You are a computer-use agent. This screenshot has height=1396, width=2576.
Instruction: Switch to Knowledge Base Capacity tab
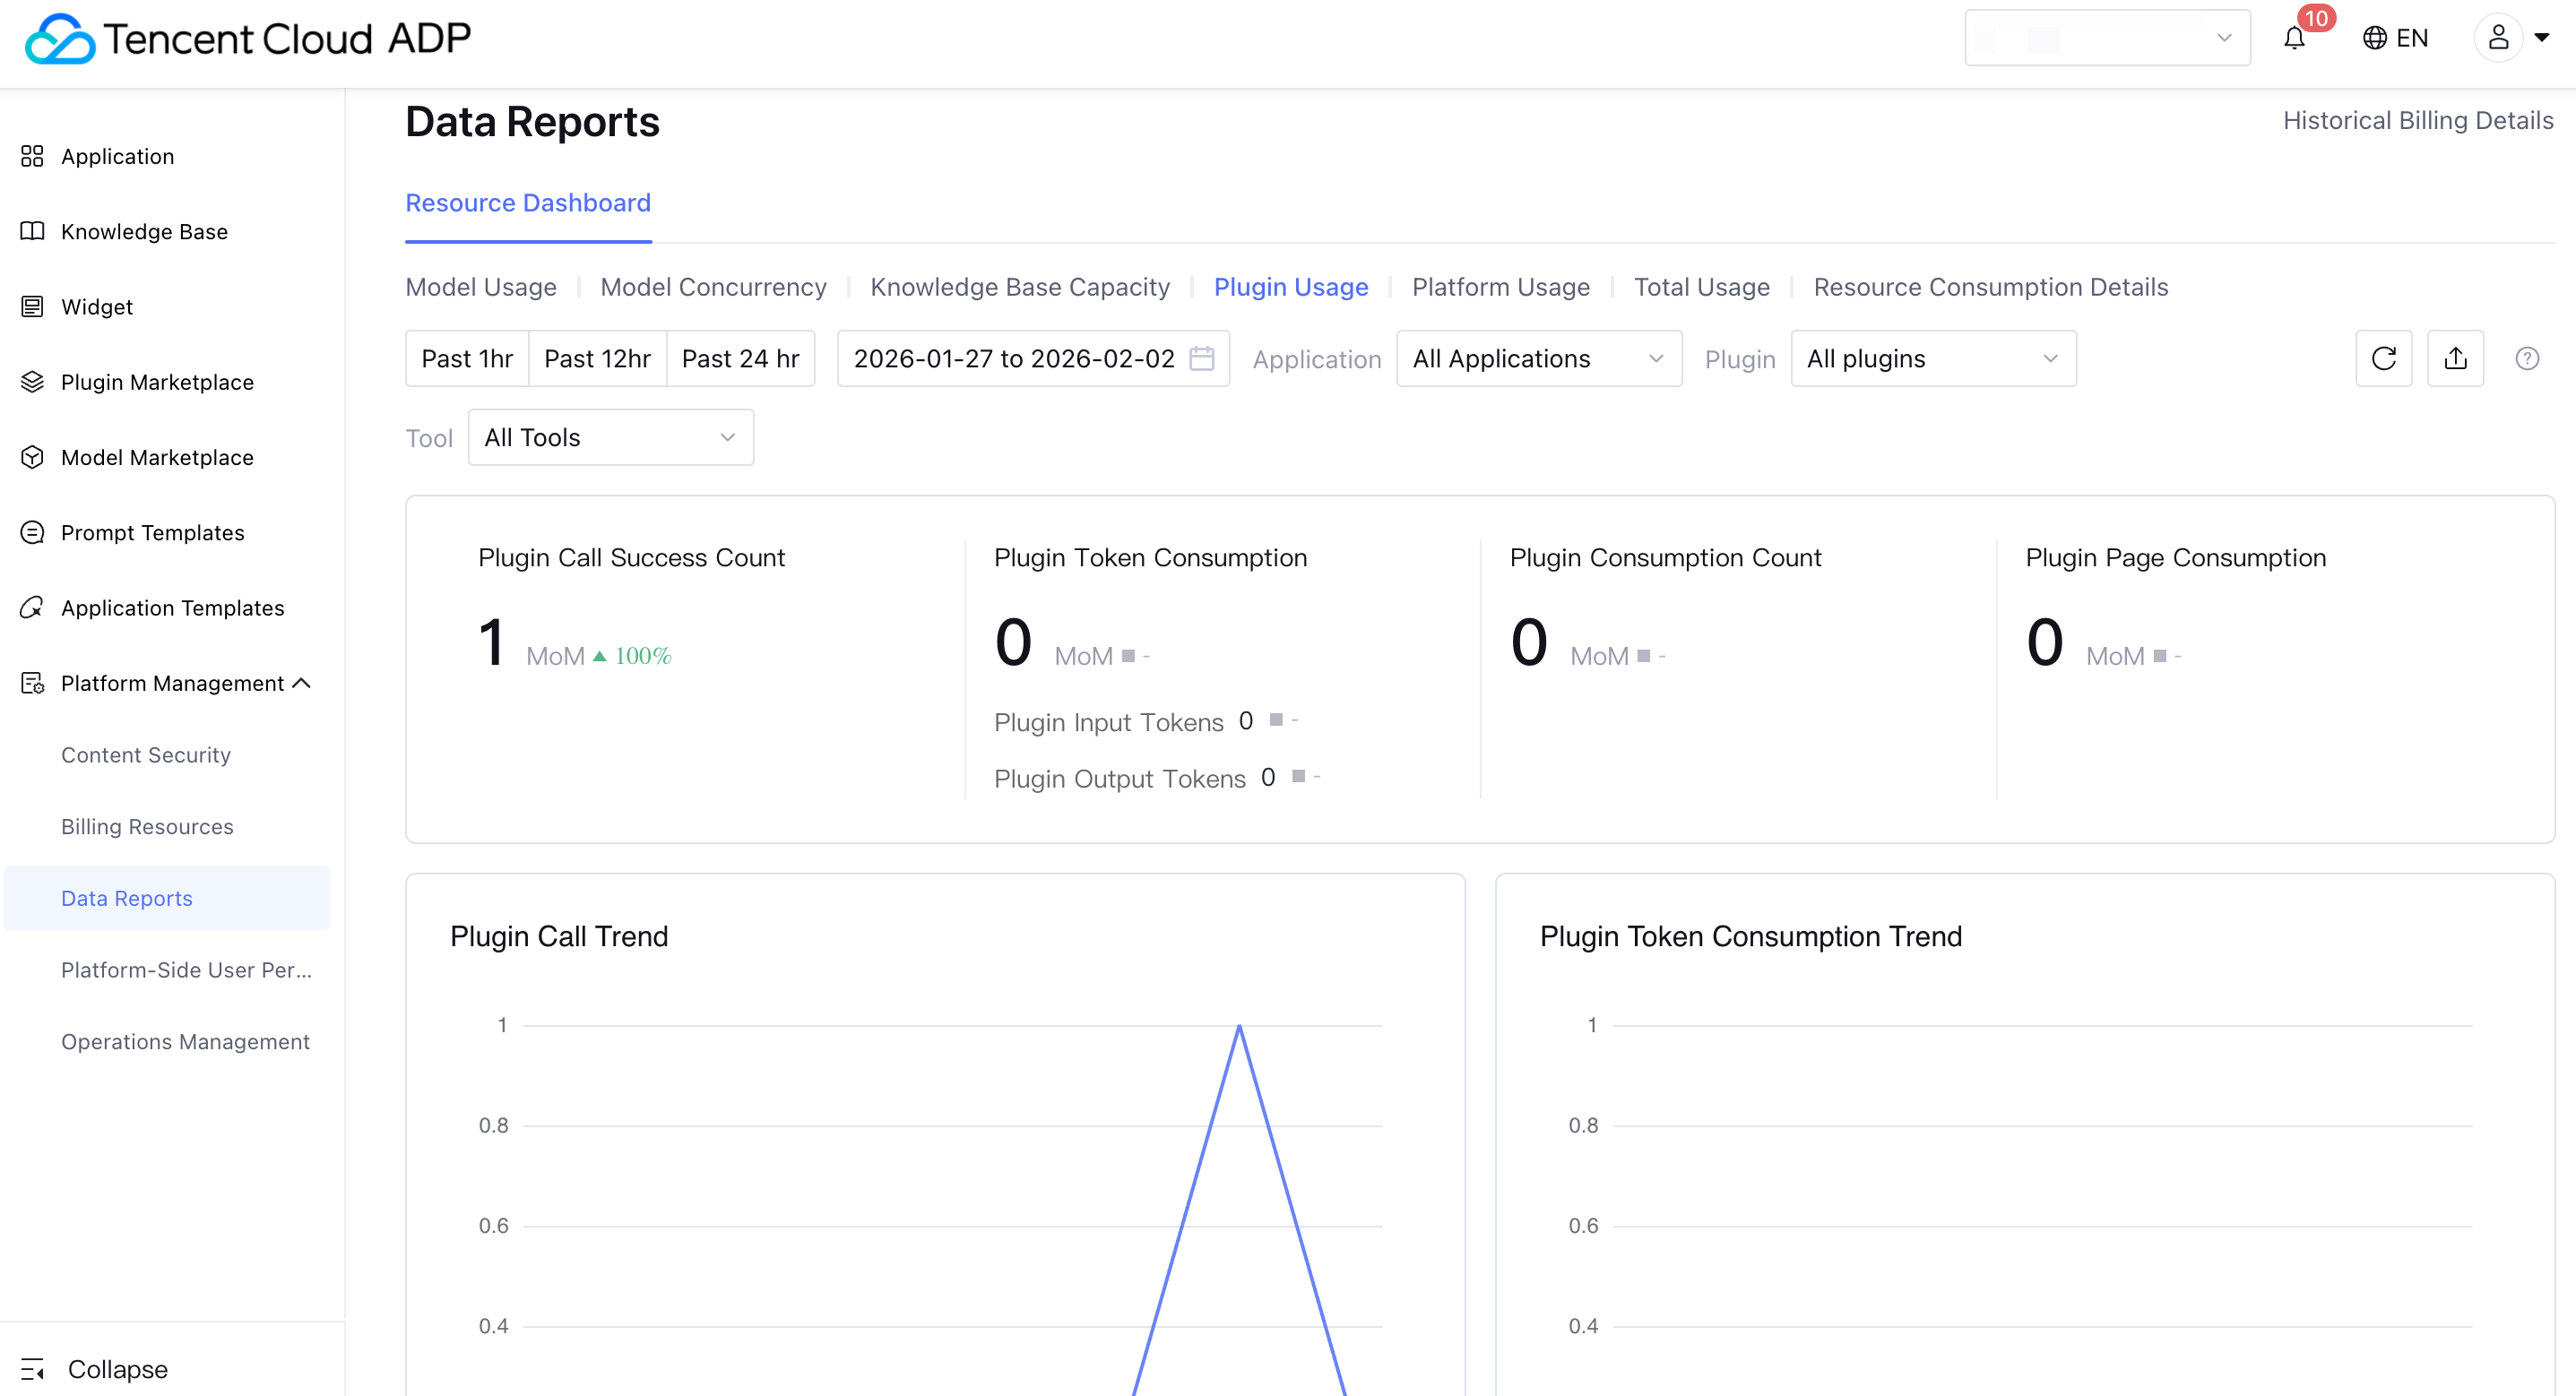coord(1019,287)
